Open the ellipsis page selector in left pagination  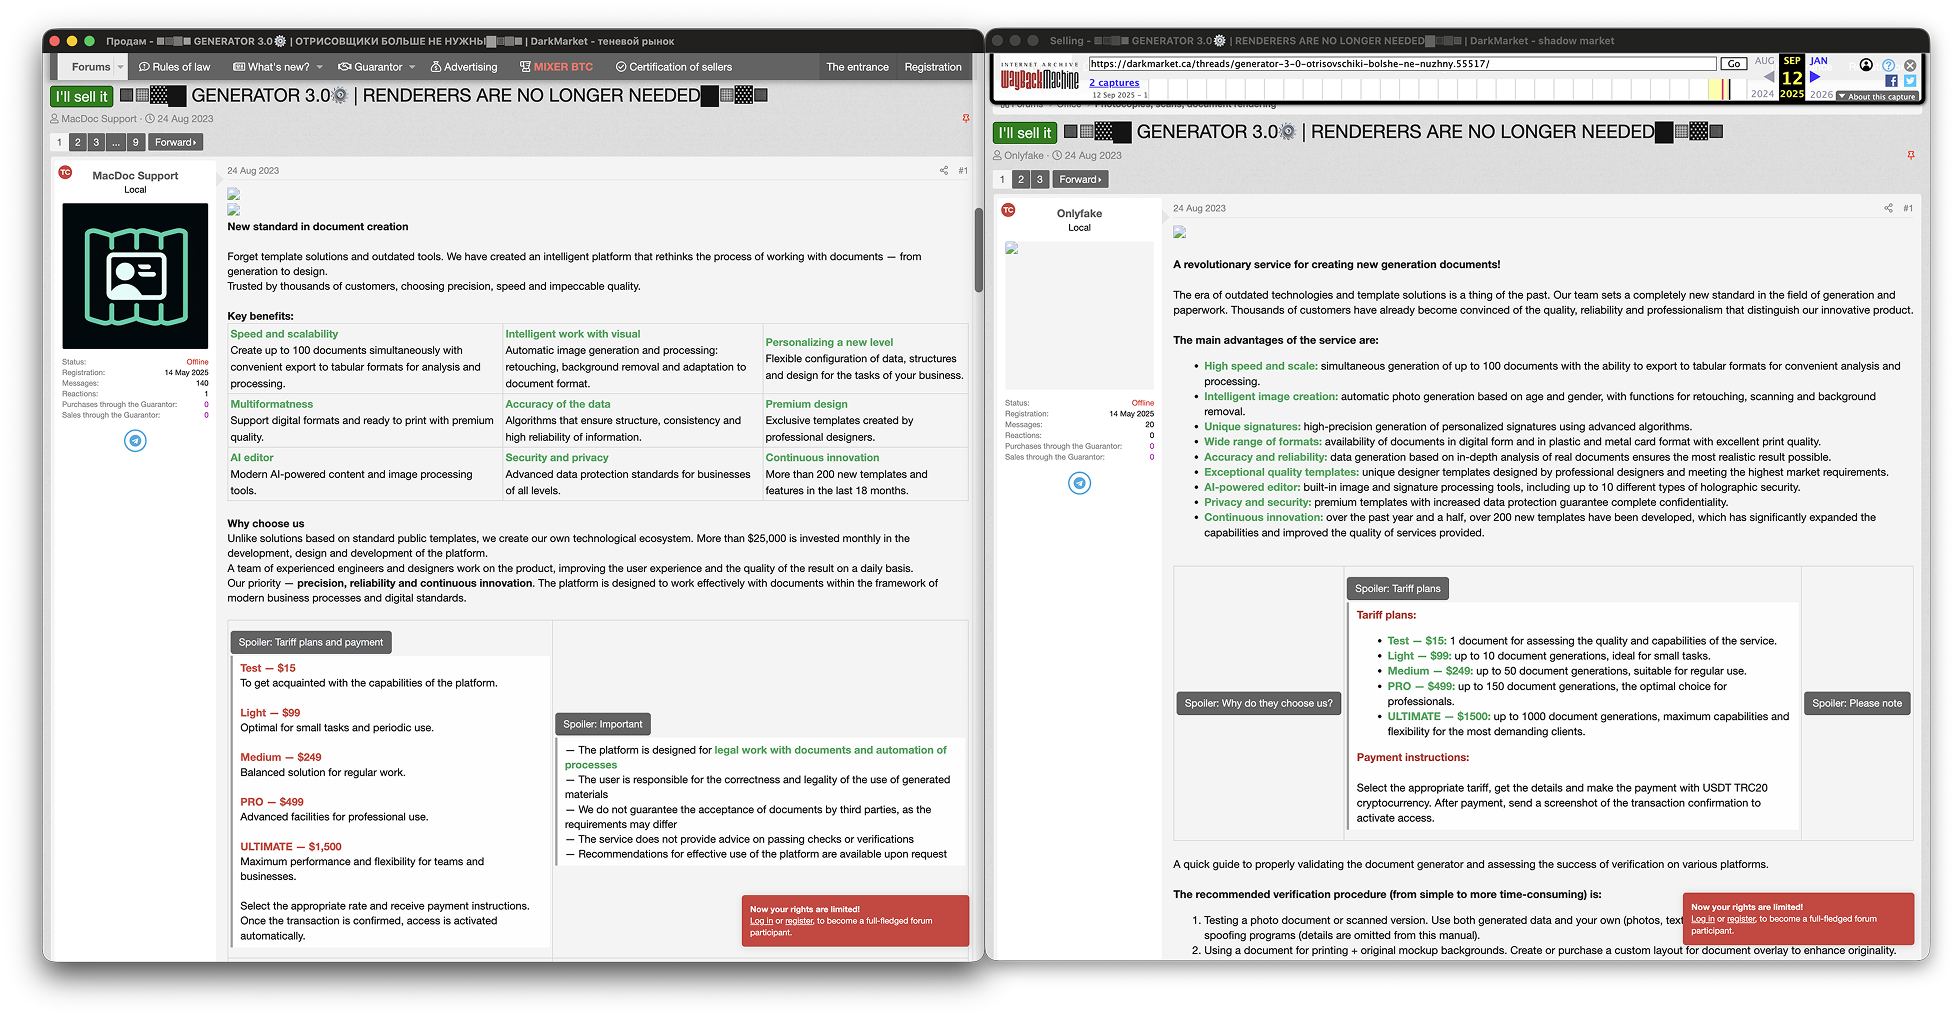pos(116,142)
